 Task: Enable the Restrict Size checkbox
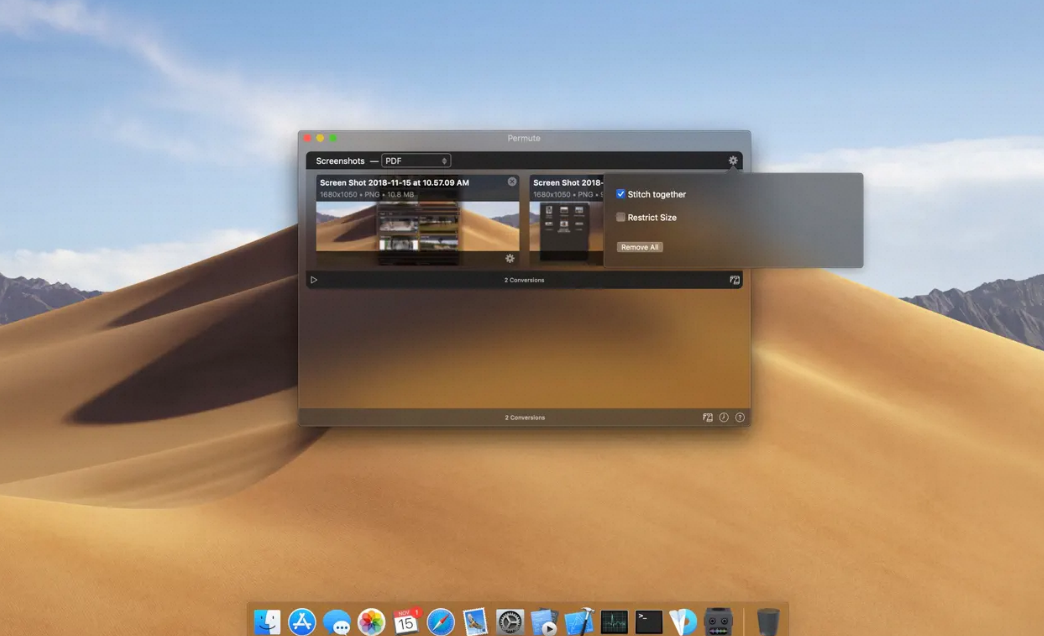[x=621, y=217]
